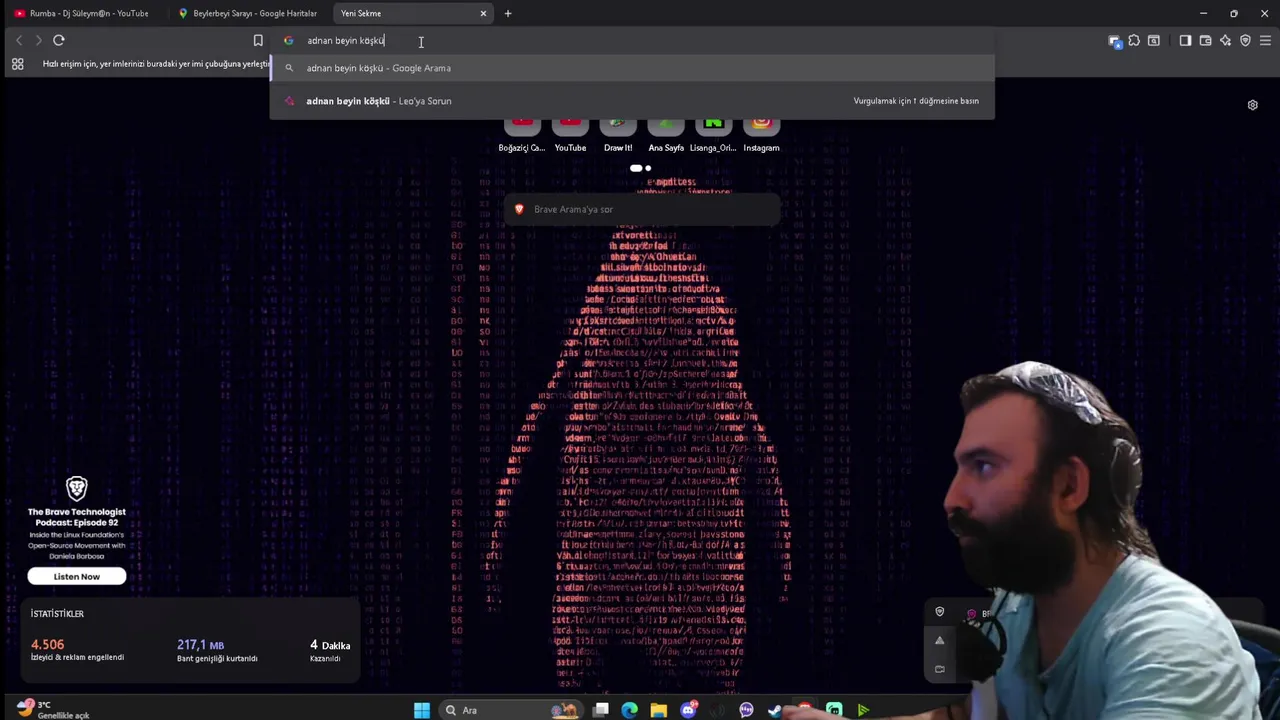Click the Brave Arama'ya sor search box
Image resolution: width=1280 pixels, height=720 pixels.
click(x=640, y=209)
